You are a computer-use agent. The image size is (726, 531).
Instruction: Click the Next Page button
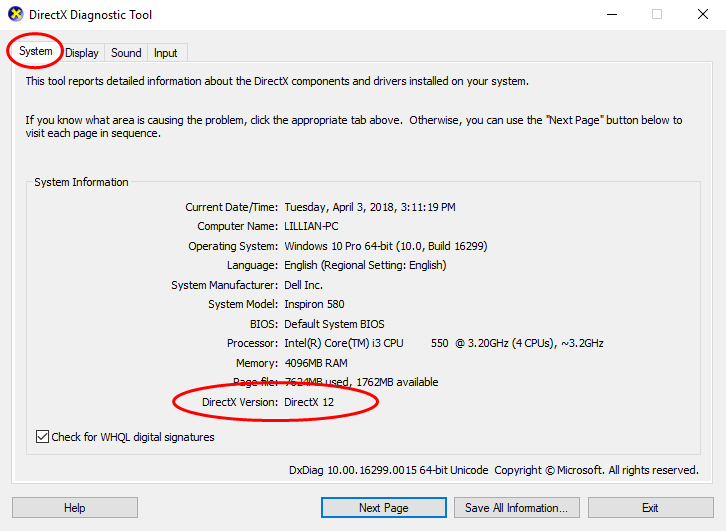coord(383,508)
